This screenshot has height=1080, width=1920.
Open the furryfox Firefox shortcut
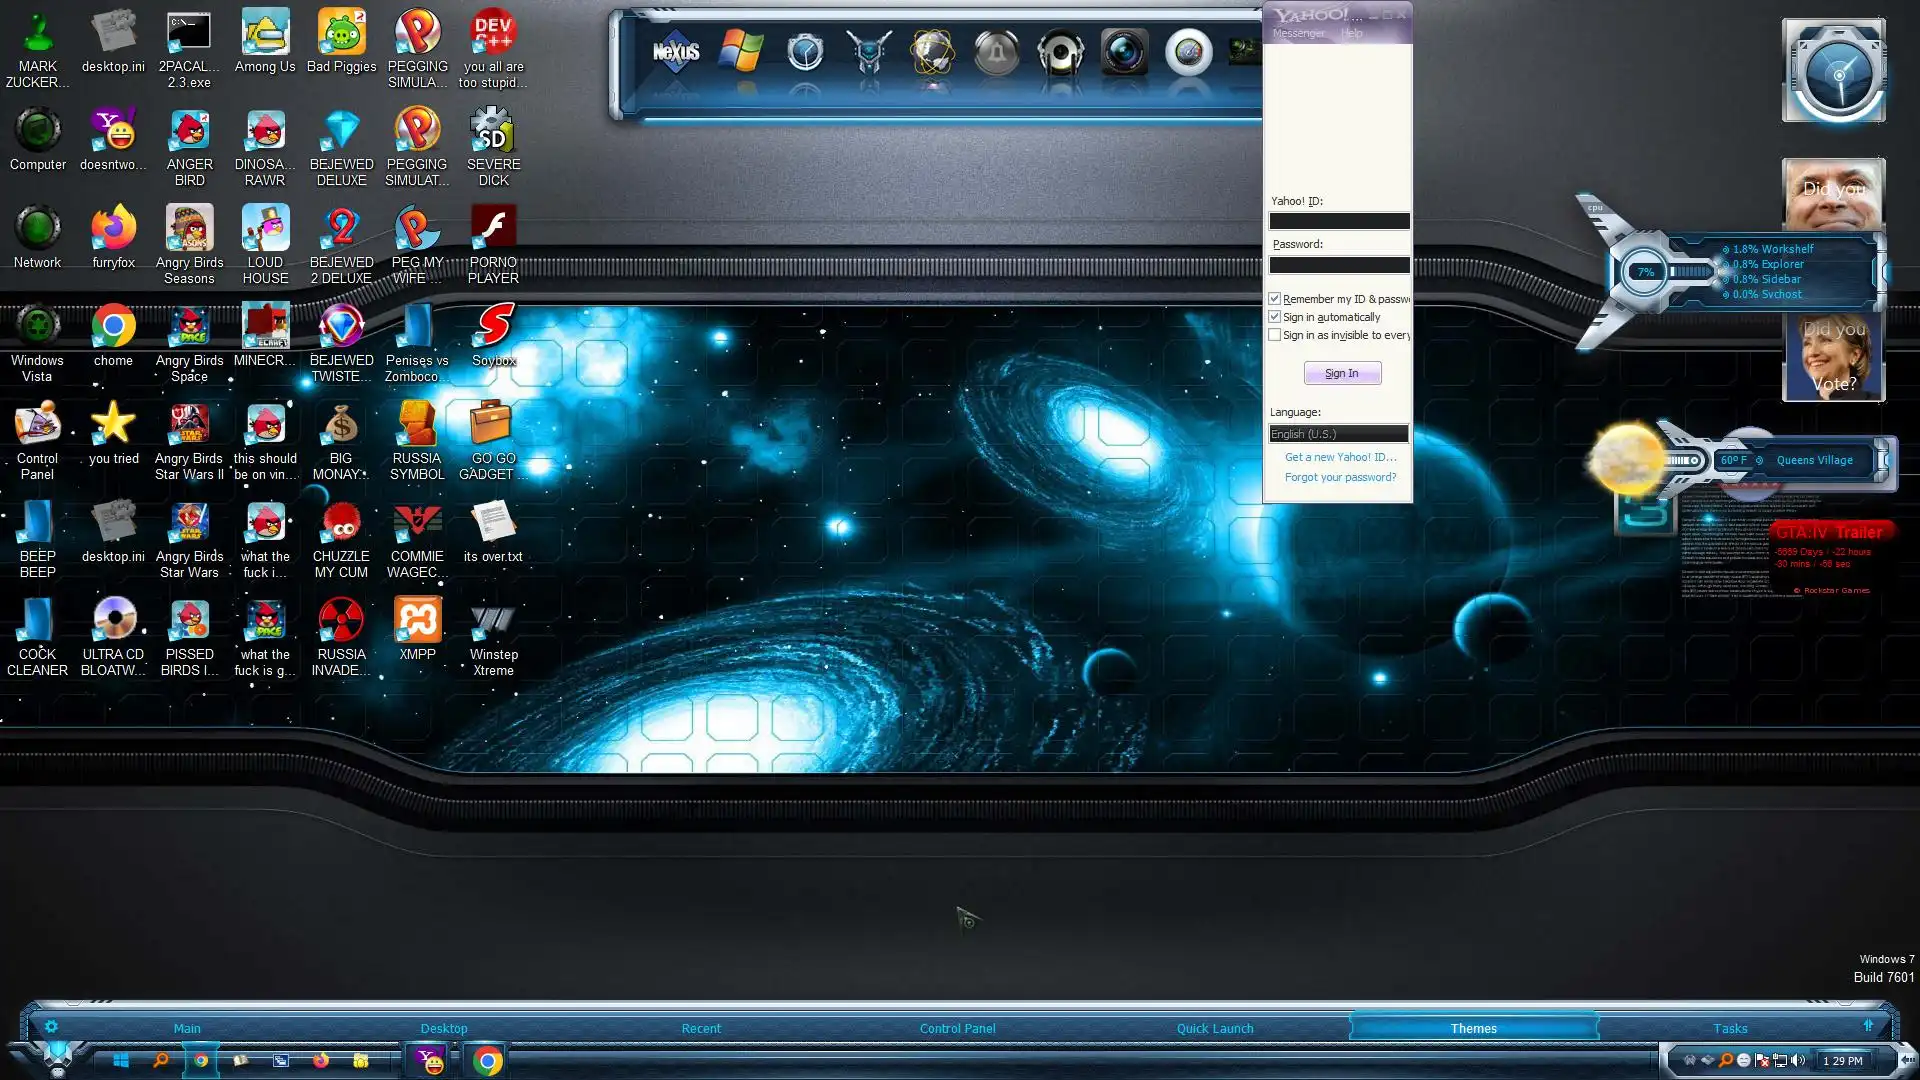[x=113, y=230]
